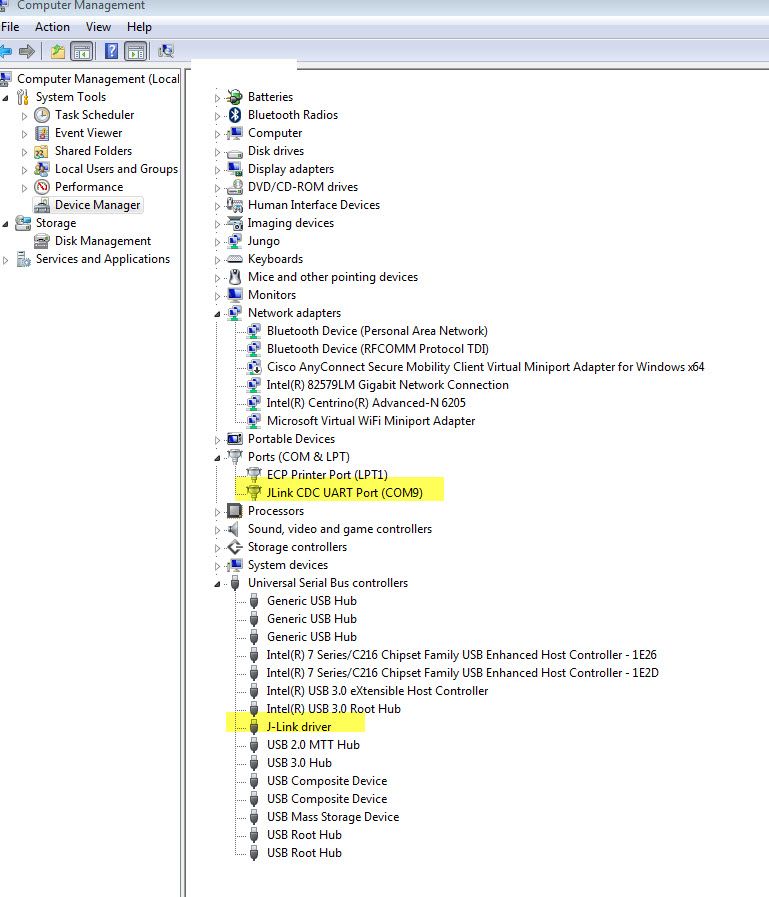Expand the Portable Devices category

(217, 440)
